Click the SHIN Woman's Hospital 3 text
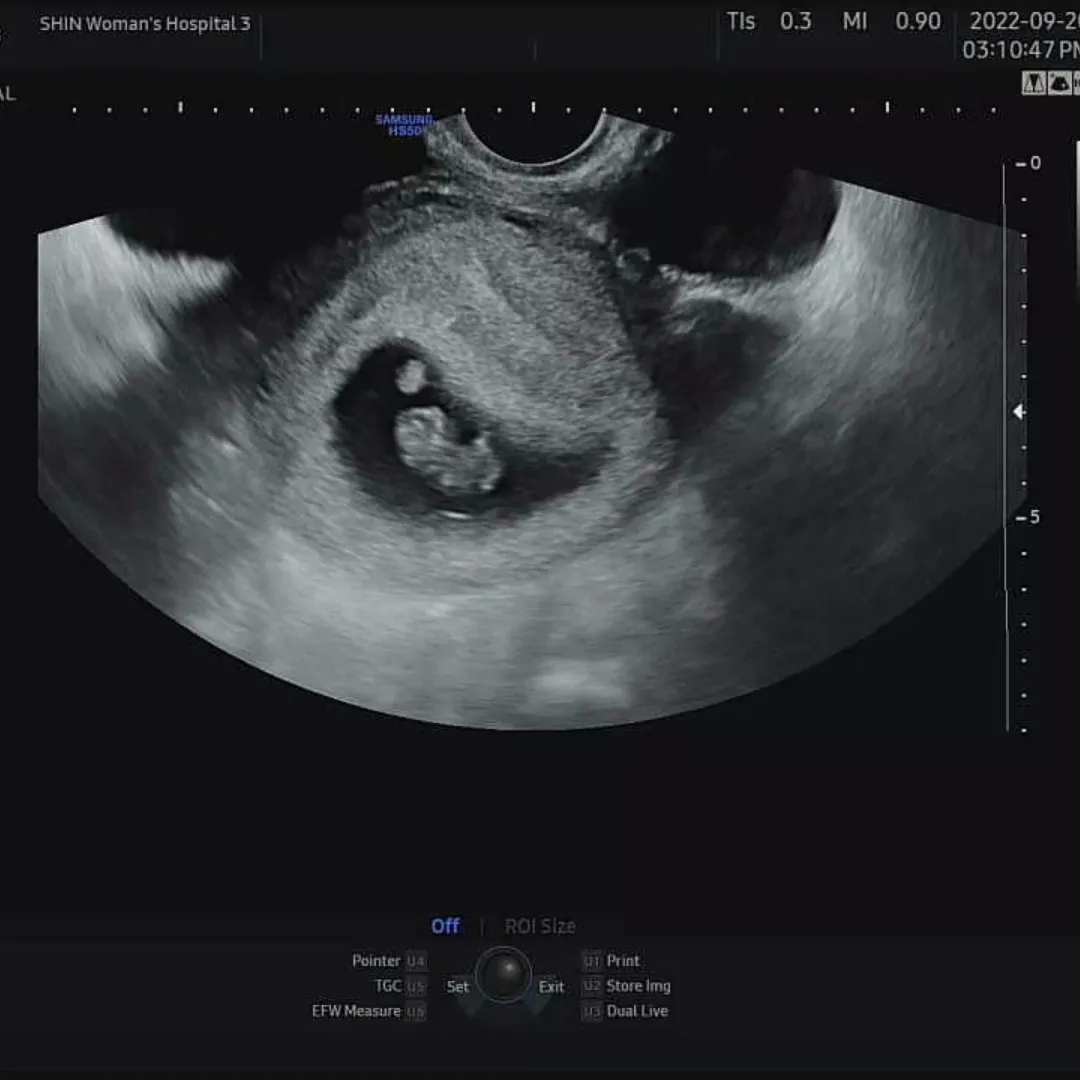 [145, 24]
